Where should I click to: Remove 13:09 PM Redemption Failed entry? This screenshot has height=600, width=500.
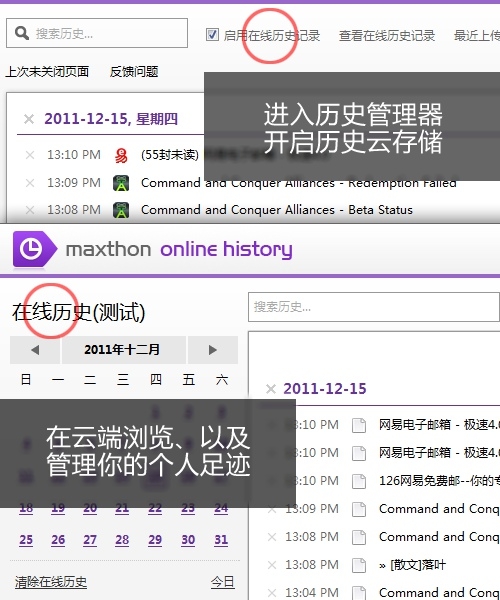pyautogui.click(x=30, y=183)
